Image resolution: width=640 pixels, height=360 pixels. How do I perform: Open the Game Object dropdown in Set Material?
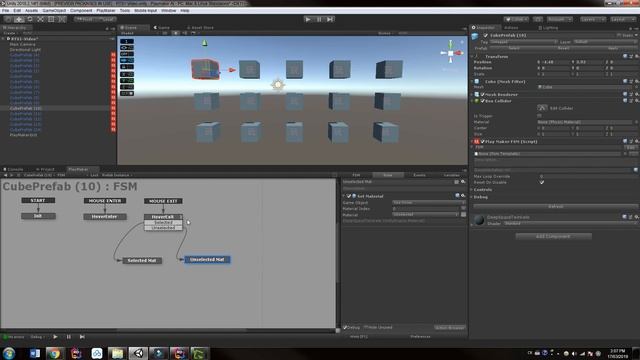[429, 202]
